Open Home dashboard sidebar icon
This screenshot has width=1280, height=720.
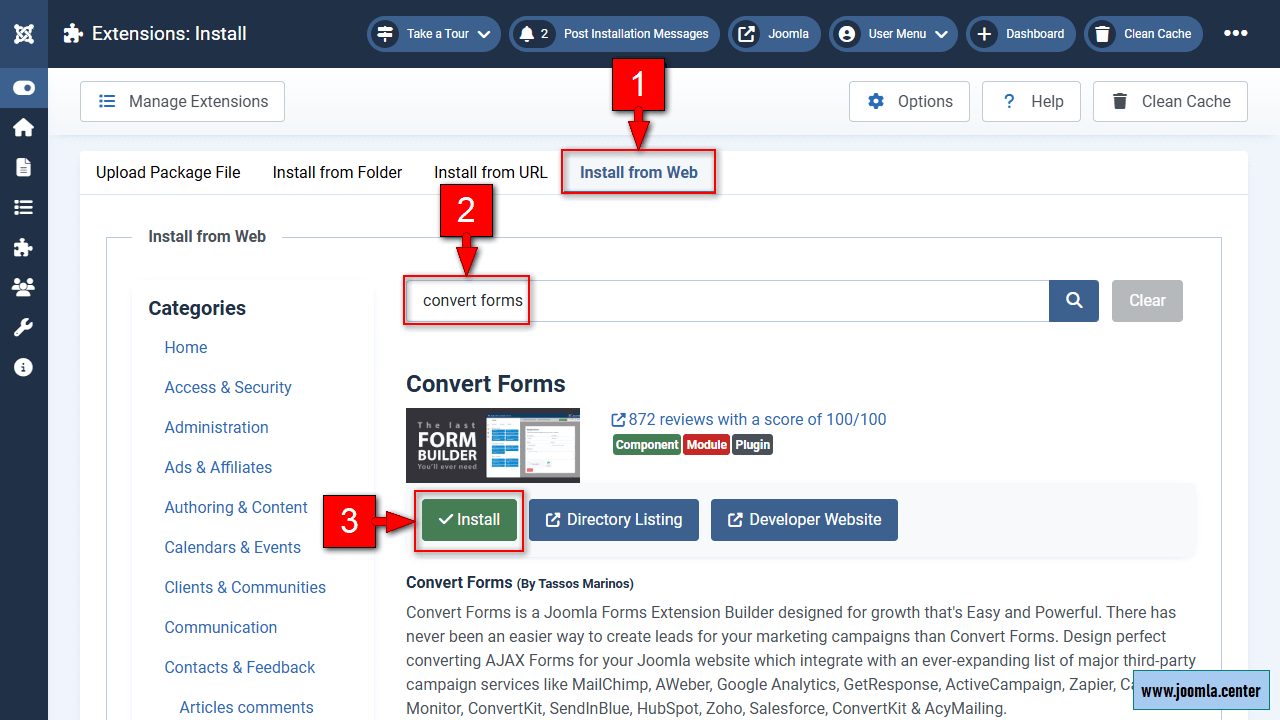point(24,127)
